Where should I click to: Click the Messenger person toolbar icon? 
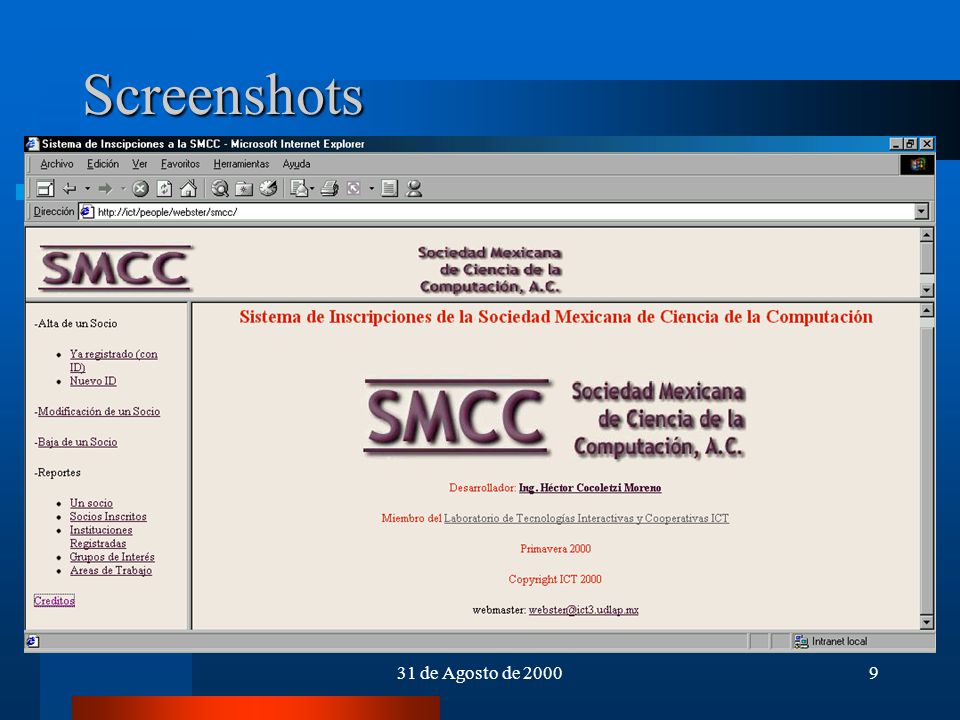[x=414, y=188]
